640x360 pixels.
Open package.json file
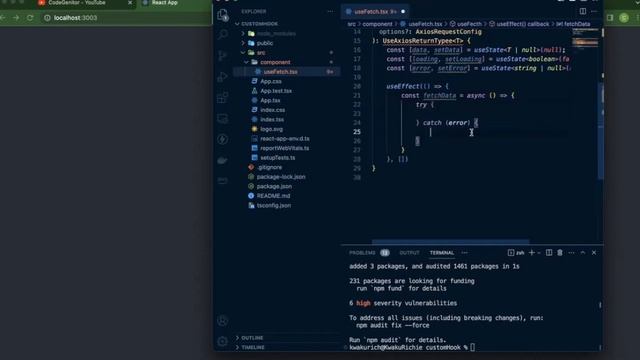tap(274, 187)
